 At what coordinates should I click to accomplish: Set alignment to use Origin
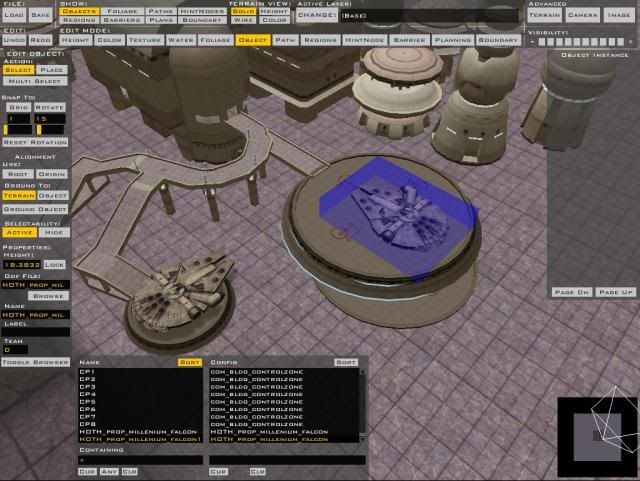(x=52, y=174)
